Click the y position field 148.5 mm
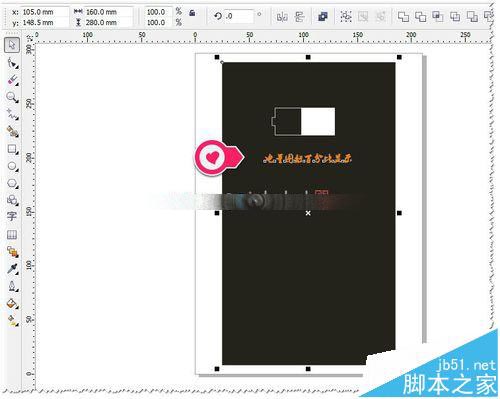Image resolution: width=500 pixels, height=399 pixels. pyautogui.click(x=44, y=23)
